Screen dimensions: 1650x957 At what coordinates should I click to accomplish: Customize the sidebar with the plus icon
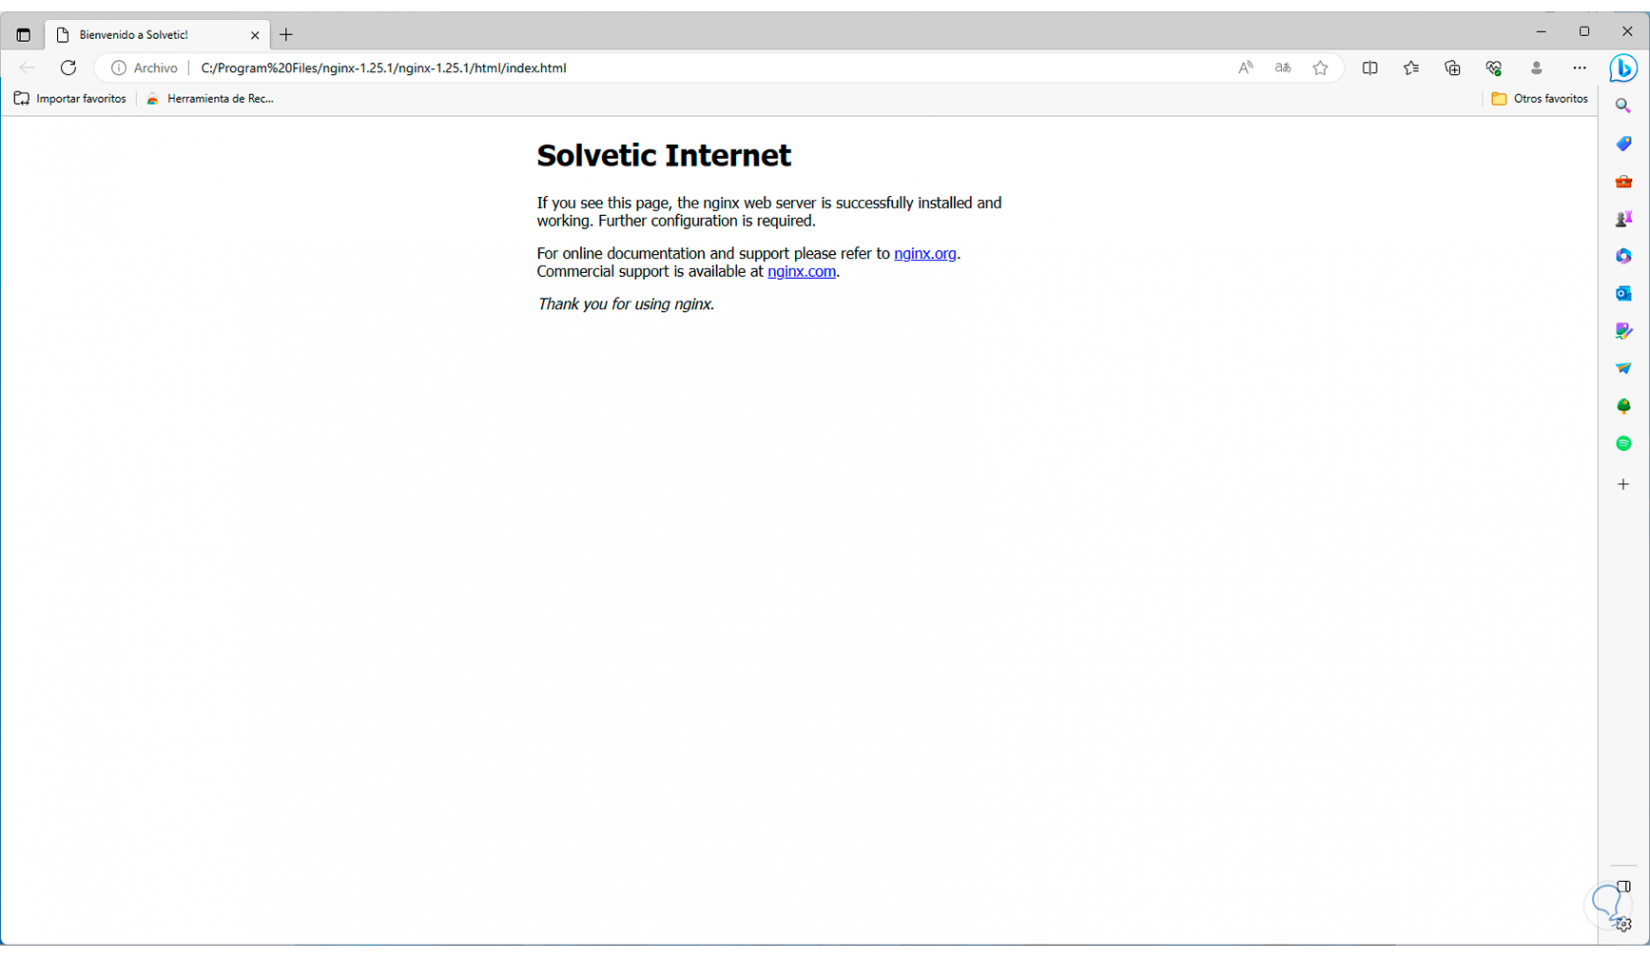1623,484
